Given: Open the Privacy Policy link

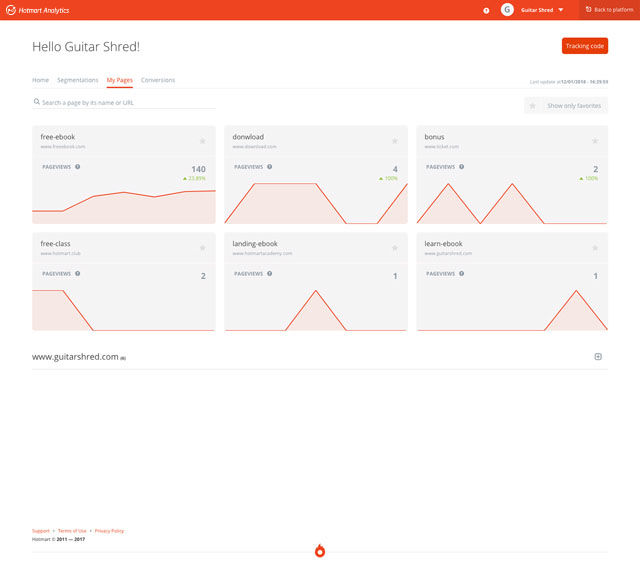Looking at the screenshot, I should click(x=109, y=531).
